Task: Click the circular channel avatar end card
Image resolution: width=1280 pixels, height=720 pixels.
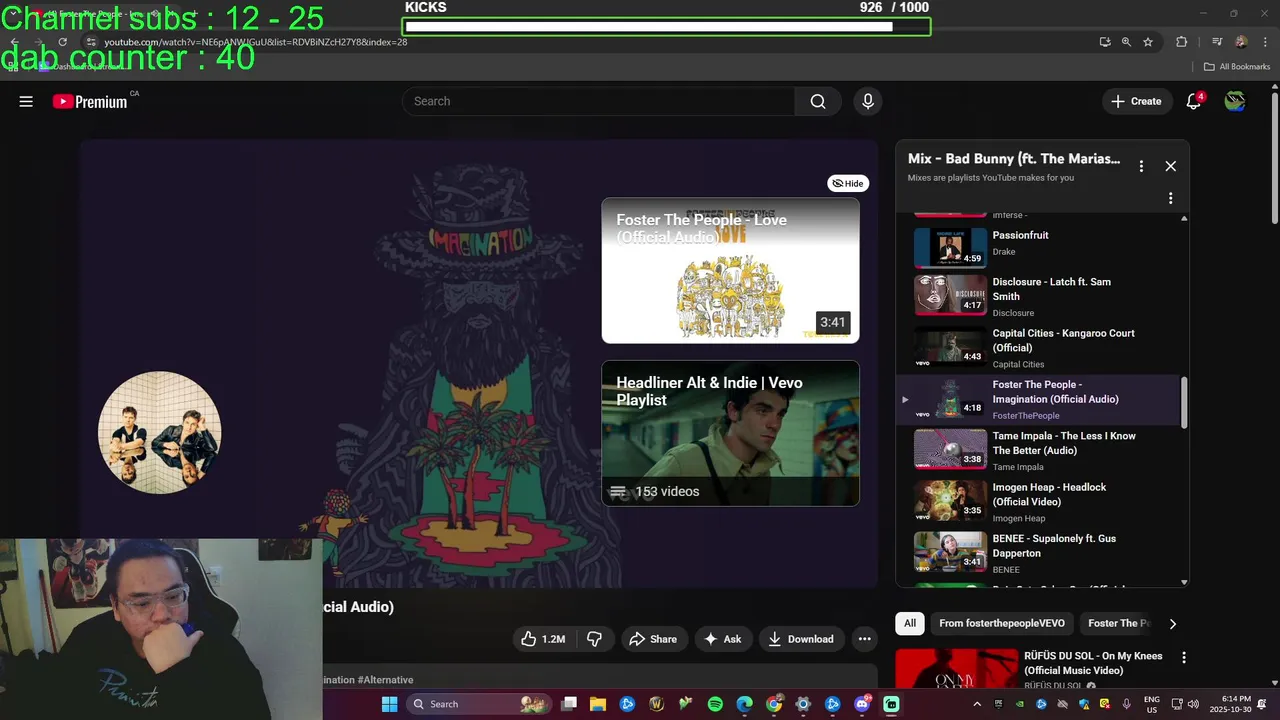Action: point(160,433)
